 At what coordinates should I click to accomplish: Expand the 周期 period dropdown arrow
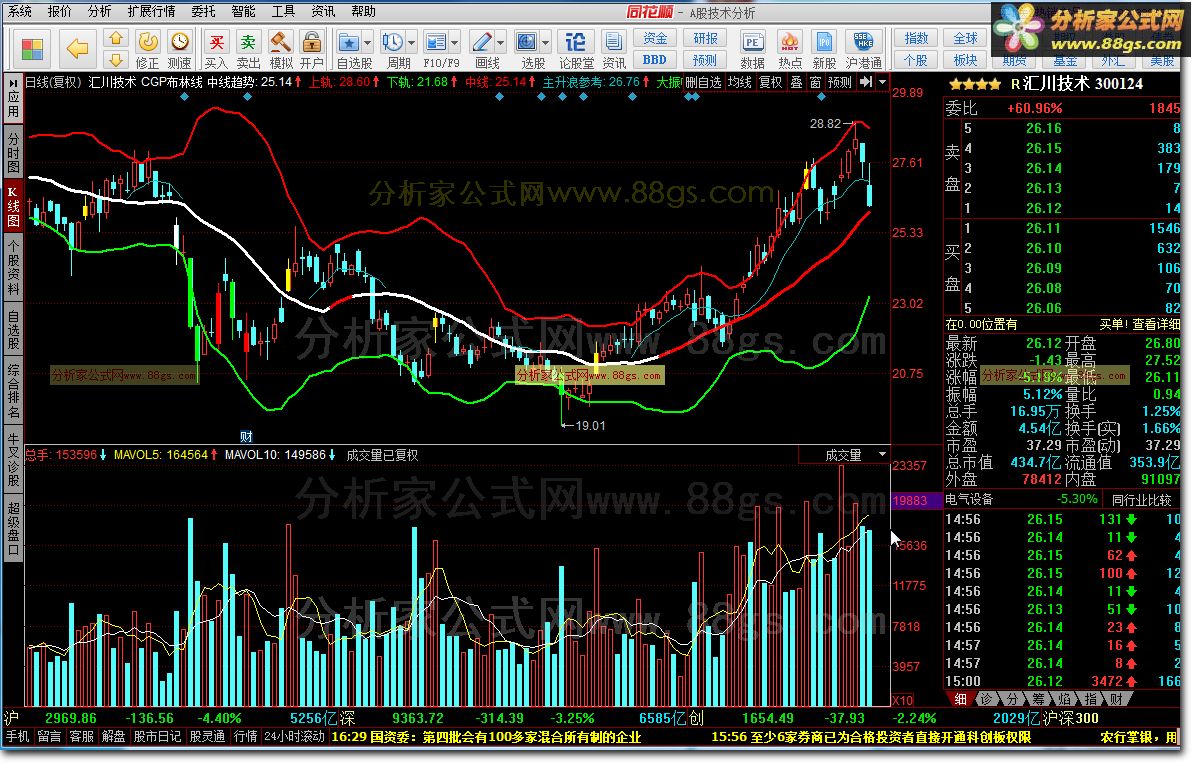coord(412,43)
